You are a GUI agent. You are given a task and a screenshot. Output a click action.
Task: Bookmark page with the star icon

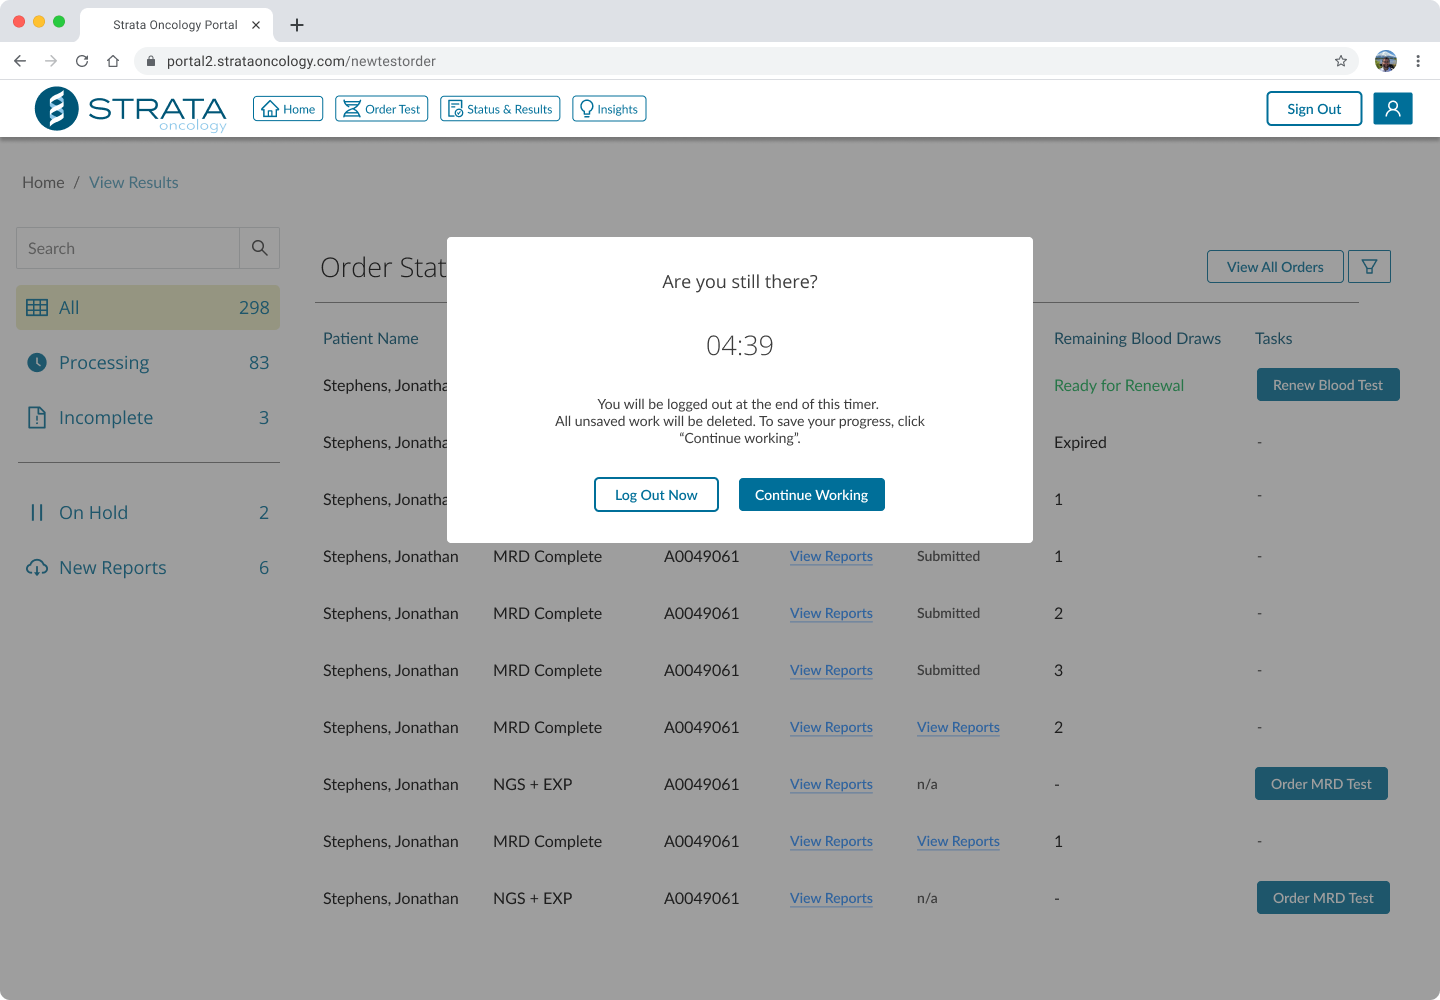1340,61
